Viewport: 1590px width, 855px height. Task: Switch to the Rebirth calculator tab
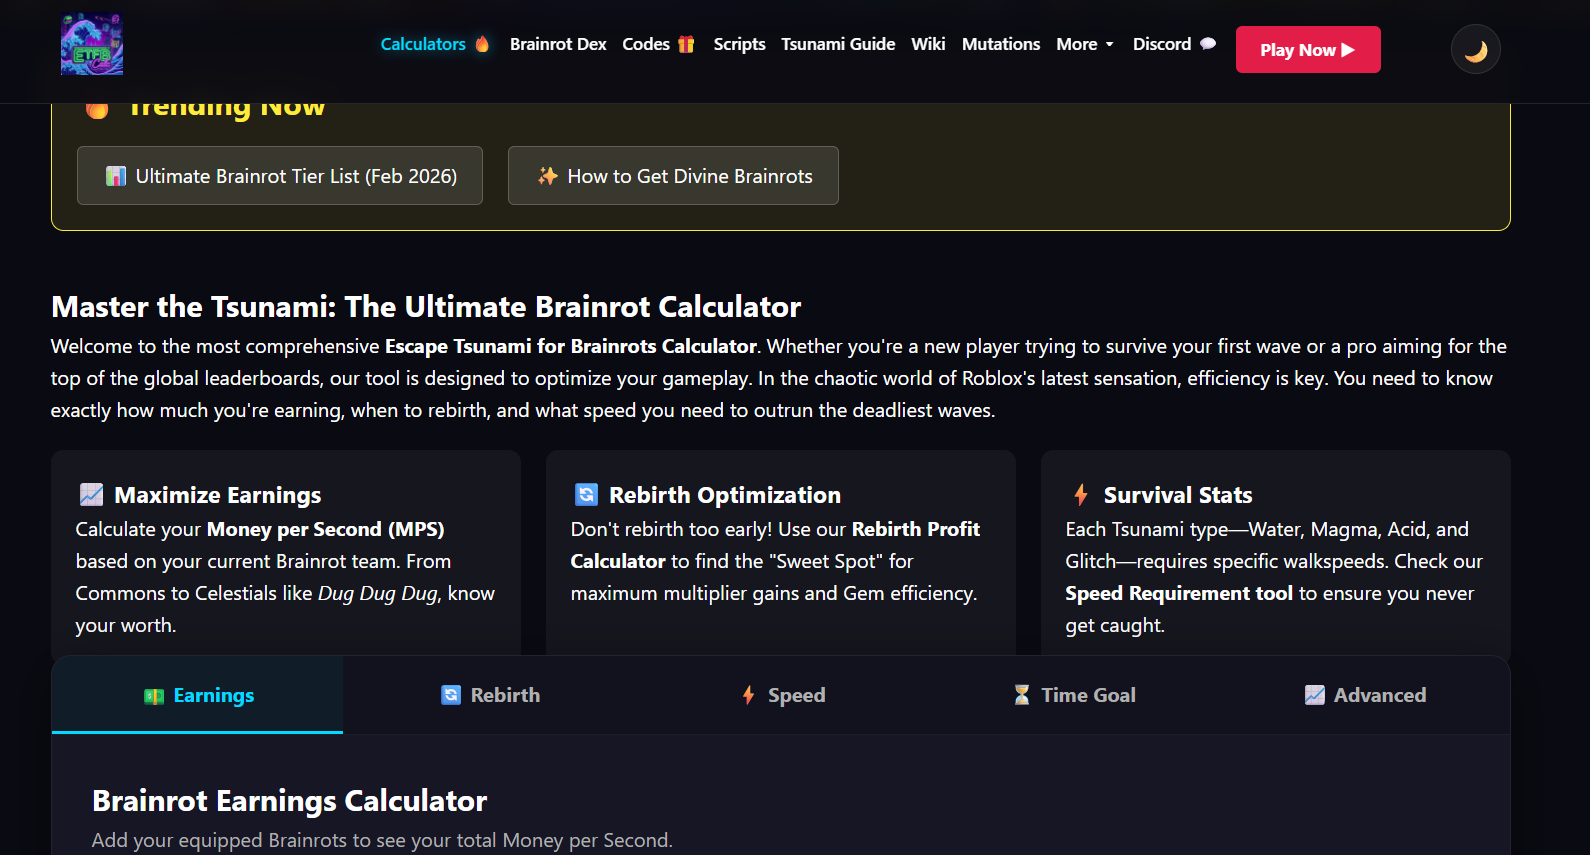tap(491, 695)
